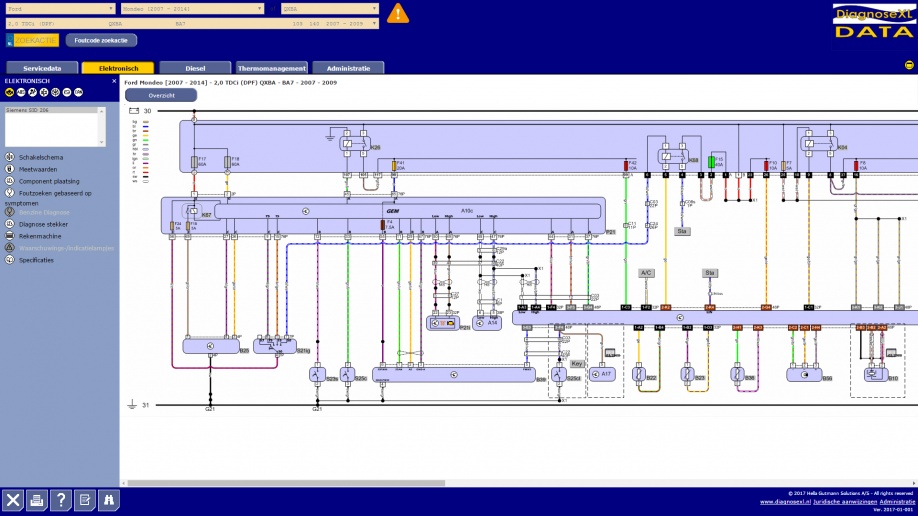Select Siemens SID 206 in the list
918x516 pixels.
coord(28,110)
